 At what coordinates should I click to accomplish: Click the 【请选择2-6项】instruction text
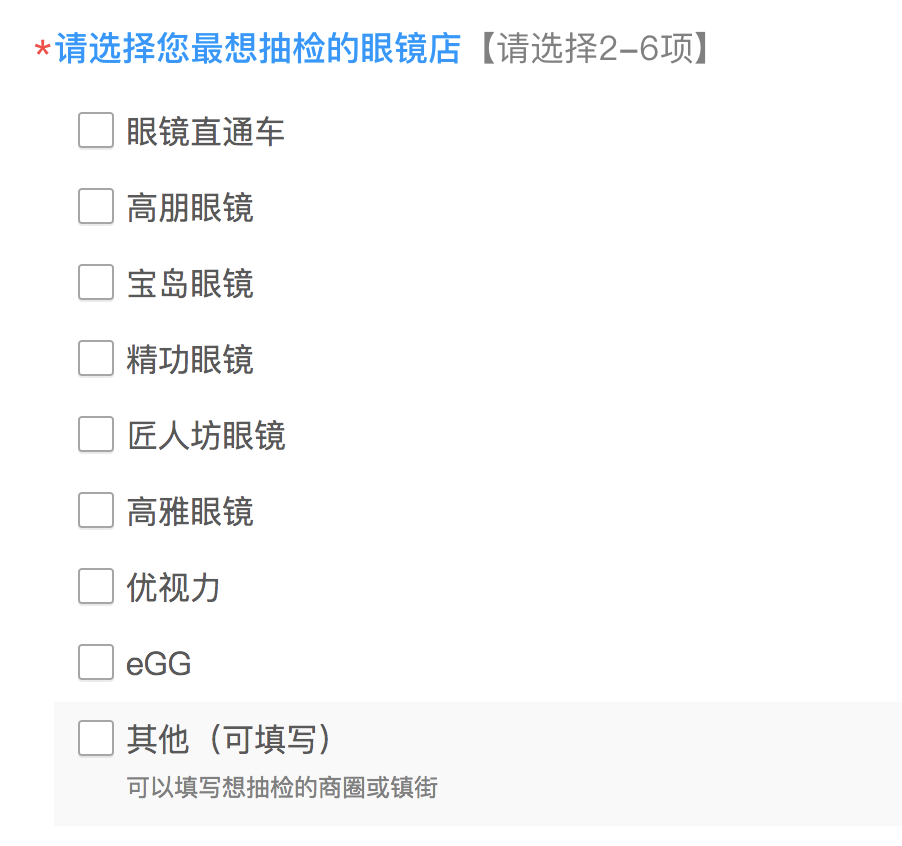point(590,47)
